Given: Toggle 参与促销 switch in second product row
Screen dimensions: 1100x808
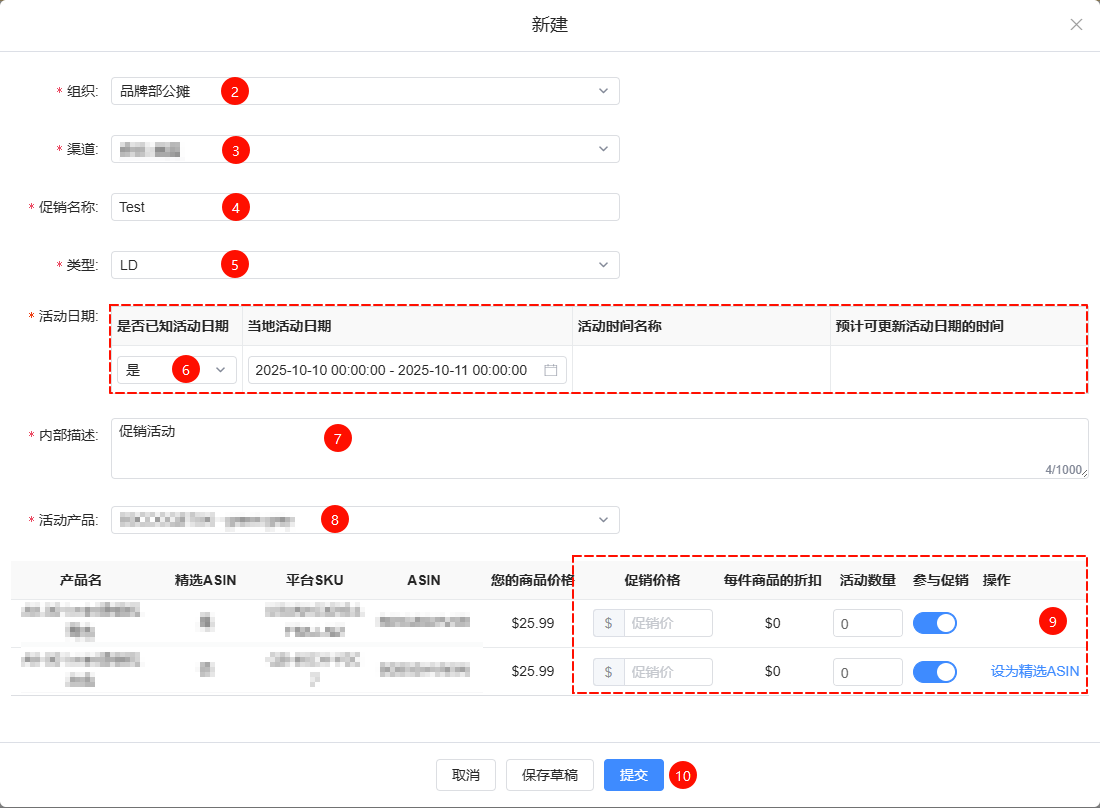Looking at the screenshot, I should tap(935, 672).
